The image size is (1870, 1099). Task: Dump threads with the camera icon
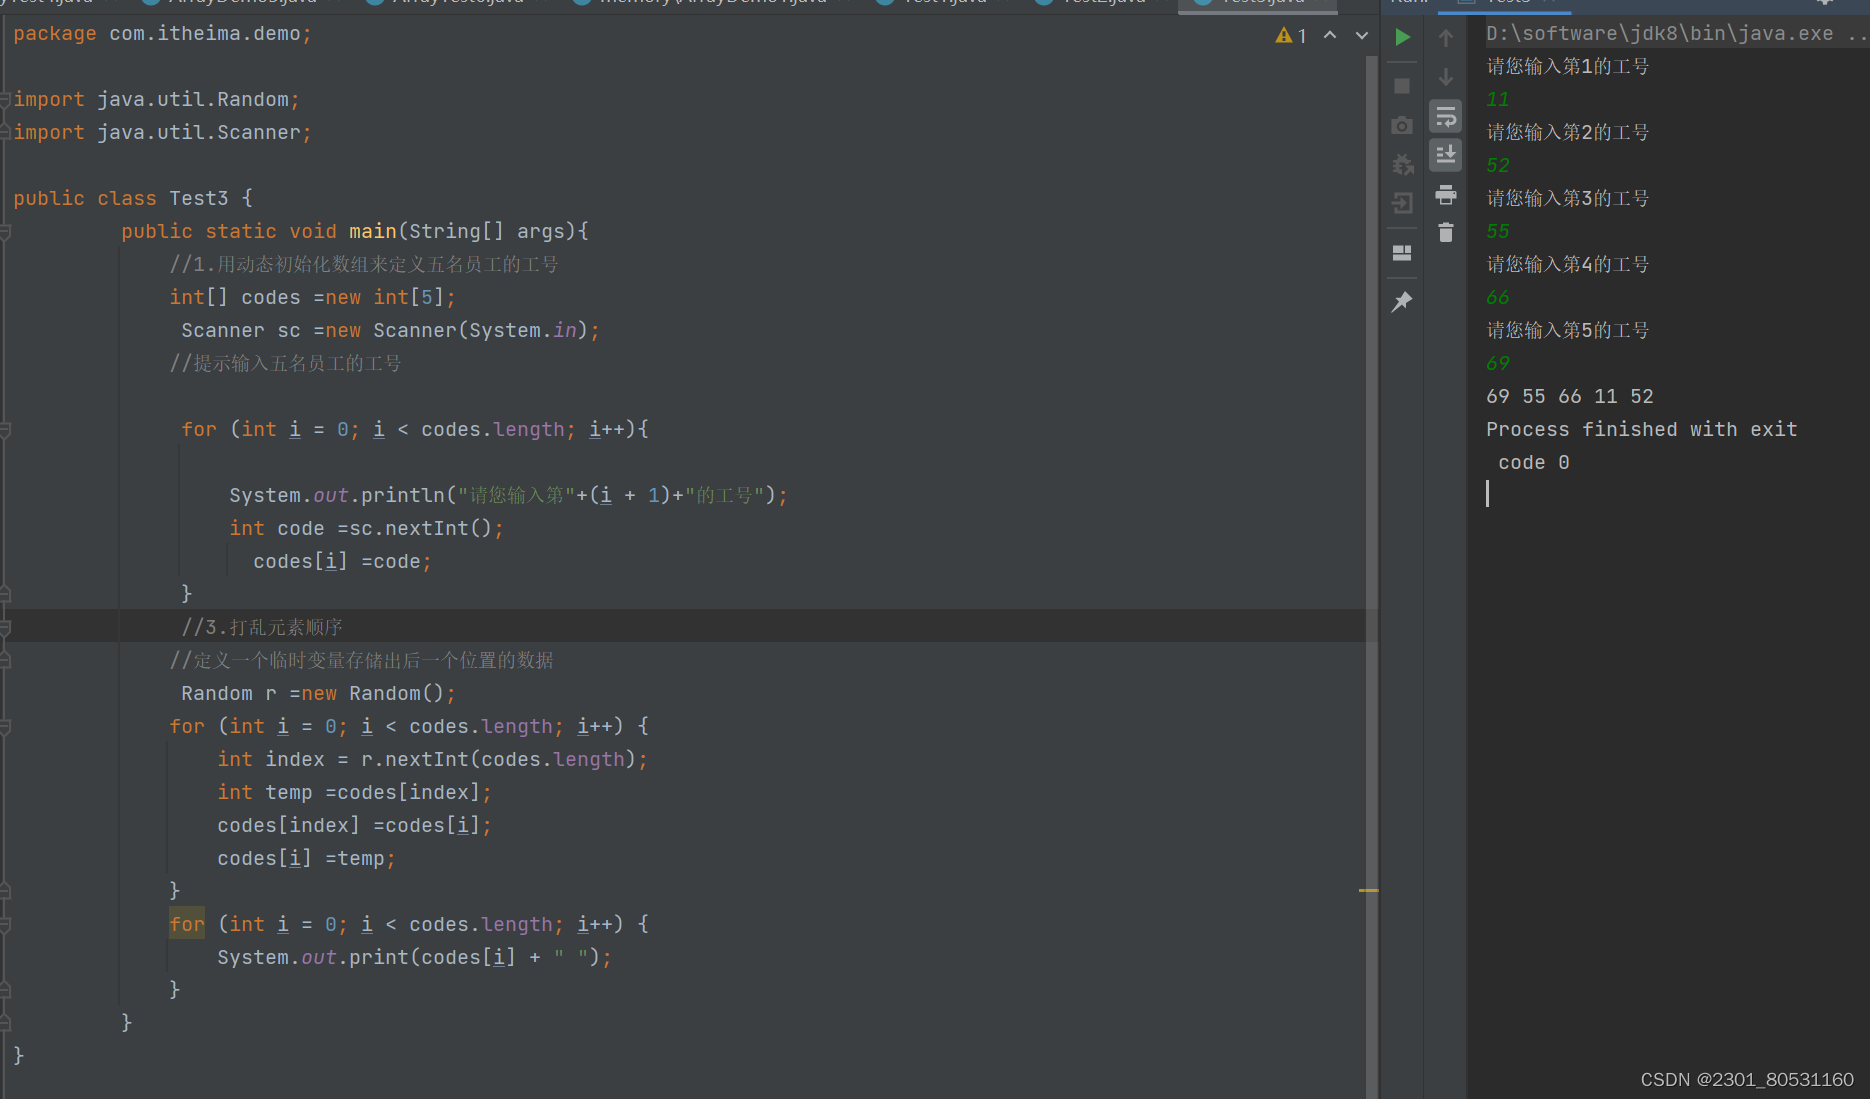tap(1402, 125)
